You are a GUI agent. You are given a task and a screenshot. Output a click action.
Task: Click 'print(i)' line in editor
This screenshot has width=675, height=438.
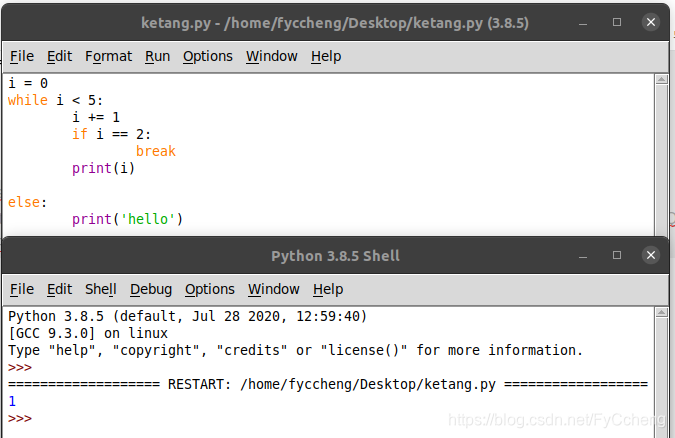point(103,168)
